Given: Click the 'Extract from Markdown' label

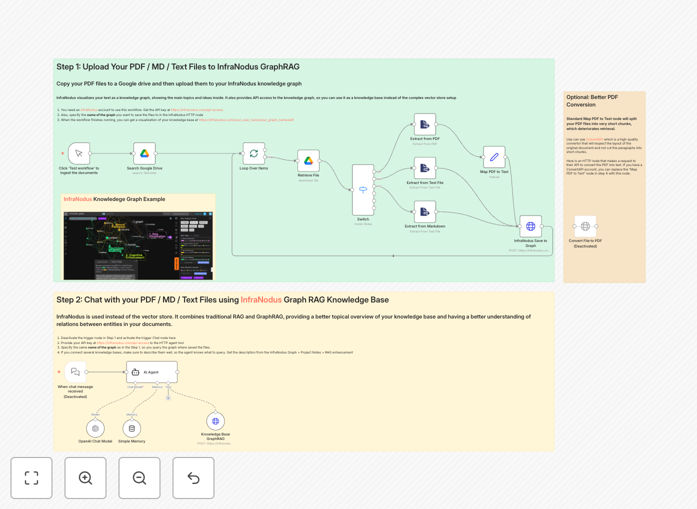Looking at the screenshot, I should click(x=425, y=226).
